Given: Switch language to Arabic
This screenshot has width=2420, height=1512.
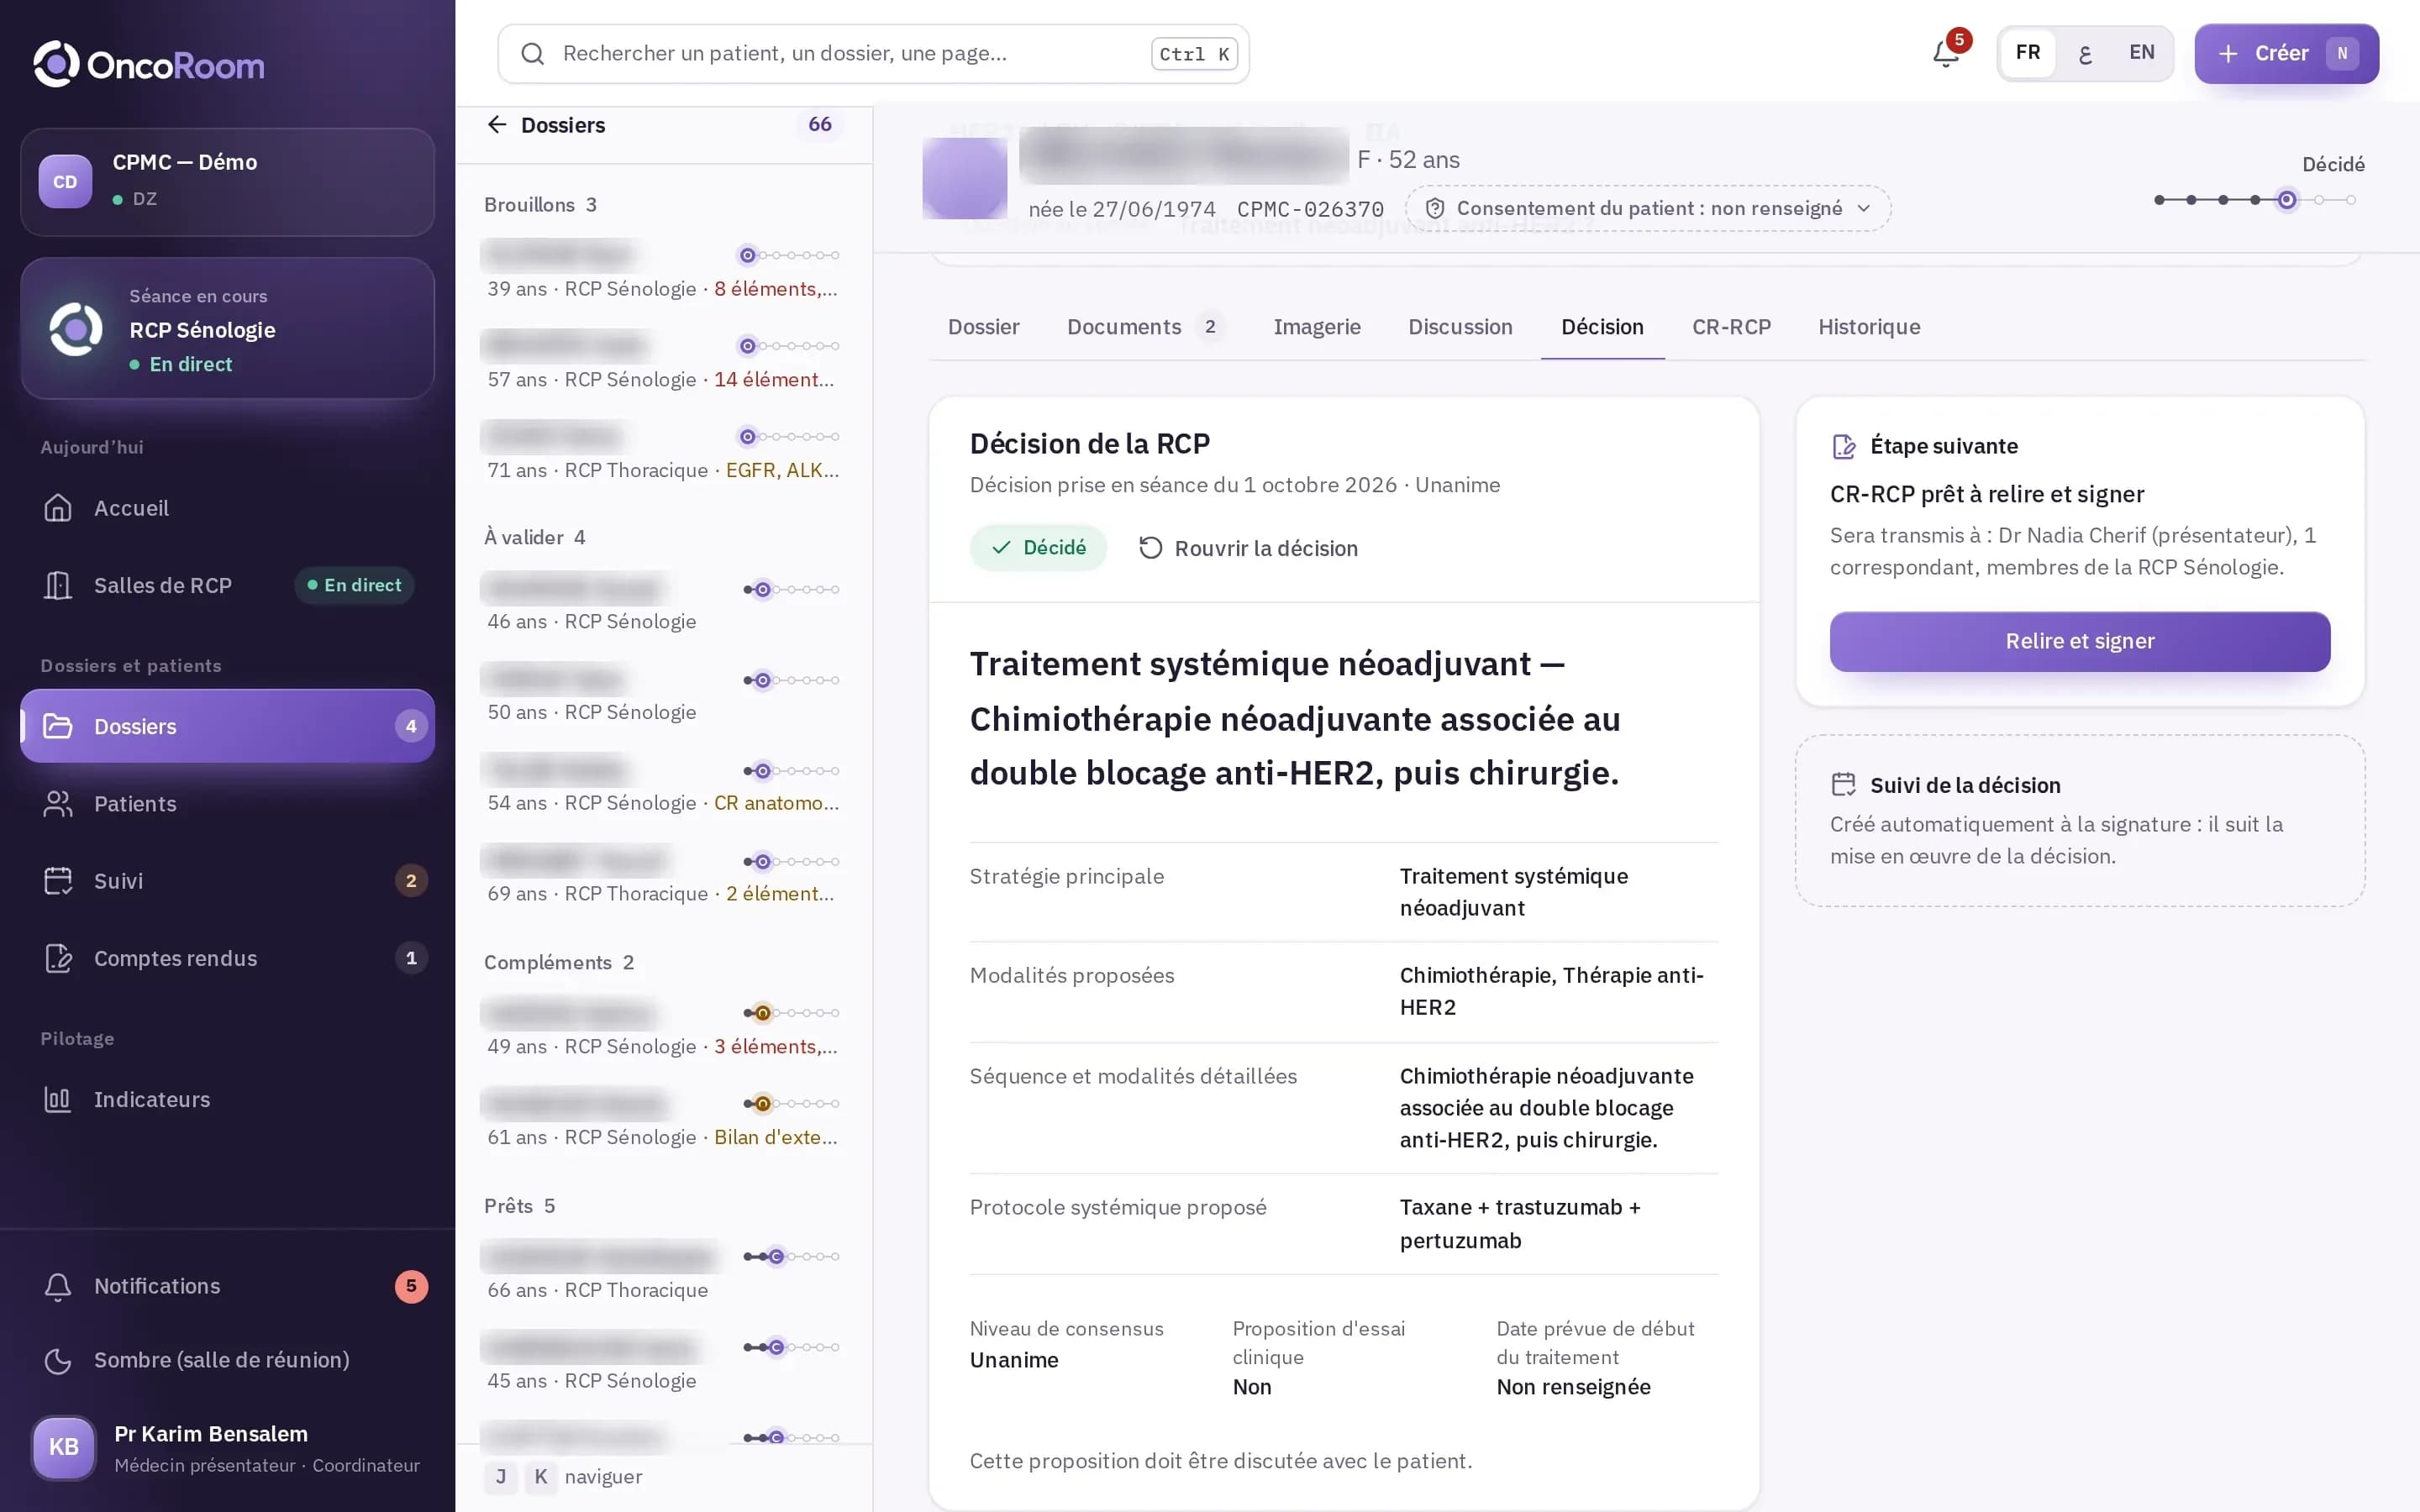Looking at the screenshot, I should (2085, 53).
